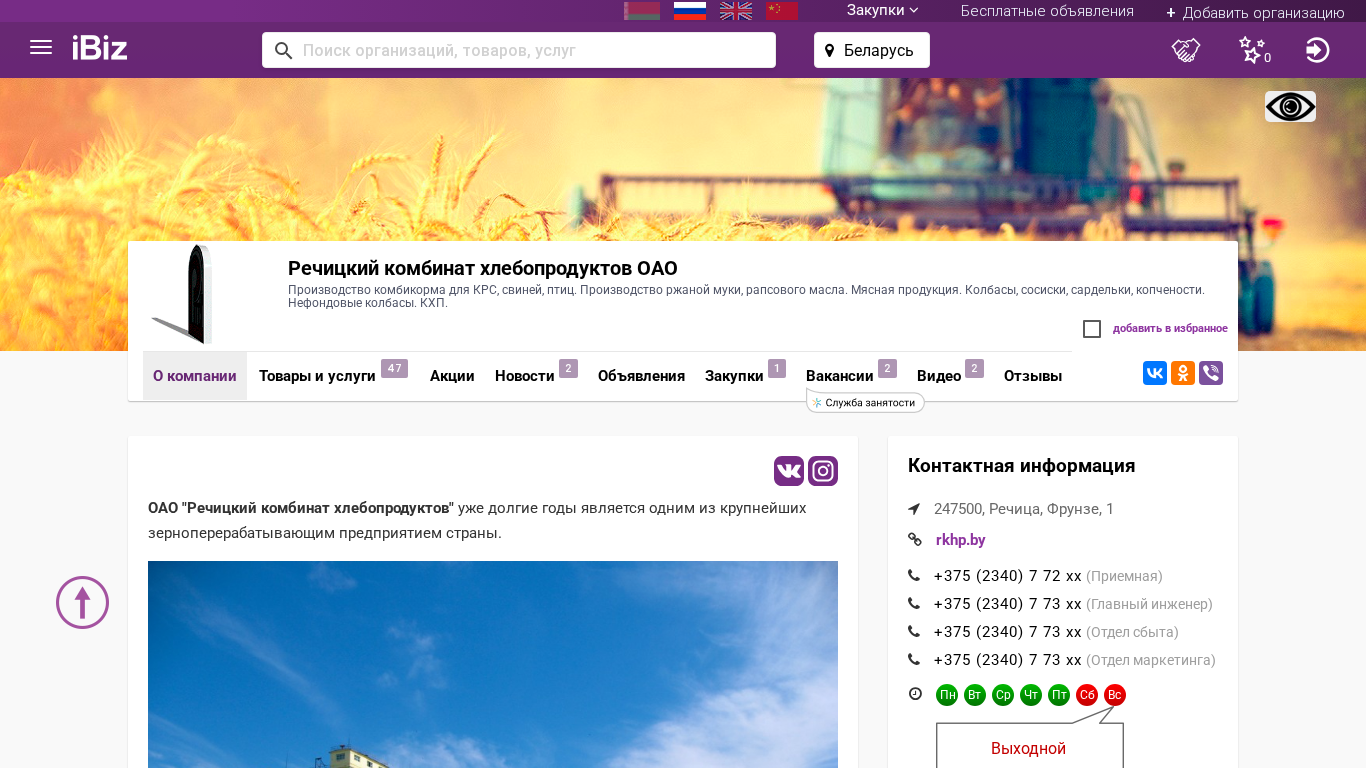Viewport: 1366px width, 768px height.
Task: Open company Instagram page icon
Action: 823,471
